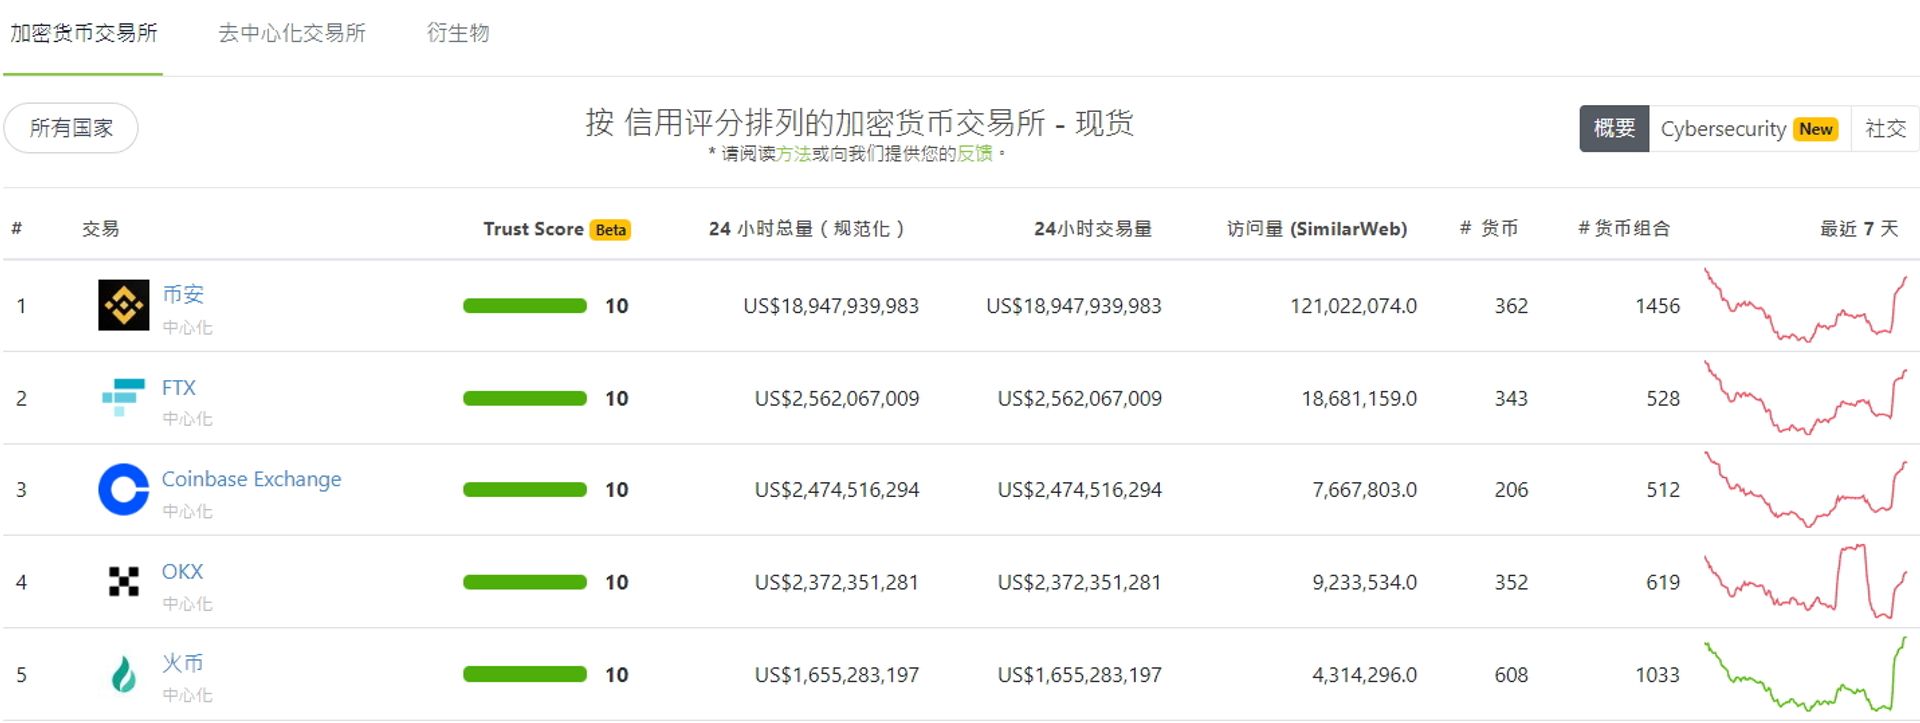
Task: Click 火币 trust score bar
Action: [x=525, y=674]
